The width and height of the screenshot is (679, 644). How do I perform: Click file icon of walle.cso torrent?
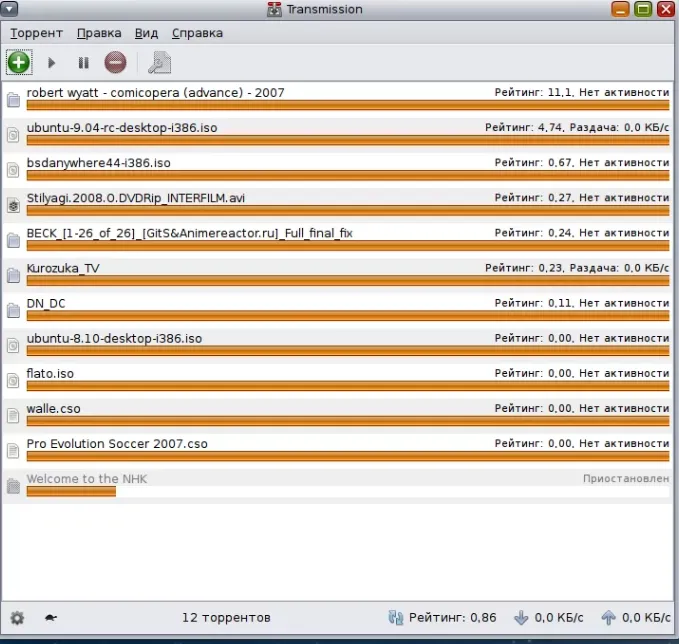pyautogui.click(x=13, y=415)
